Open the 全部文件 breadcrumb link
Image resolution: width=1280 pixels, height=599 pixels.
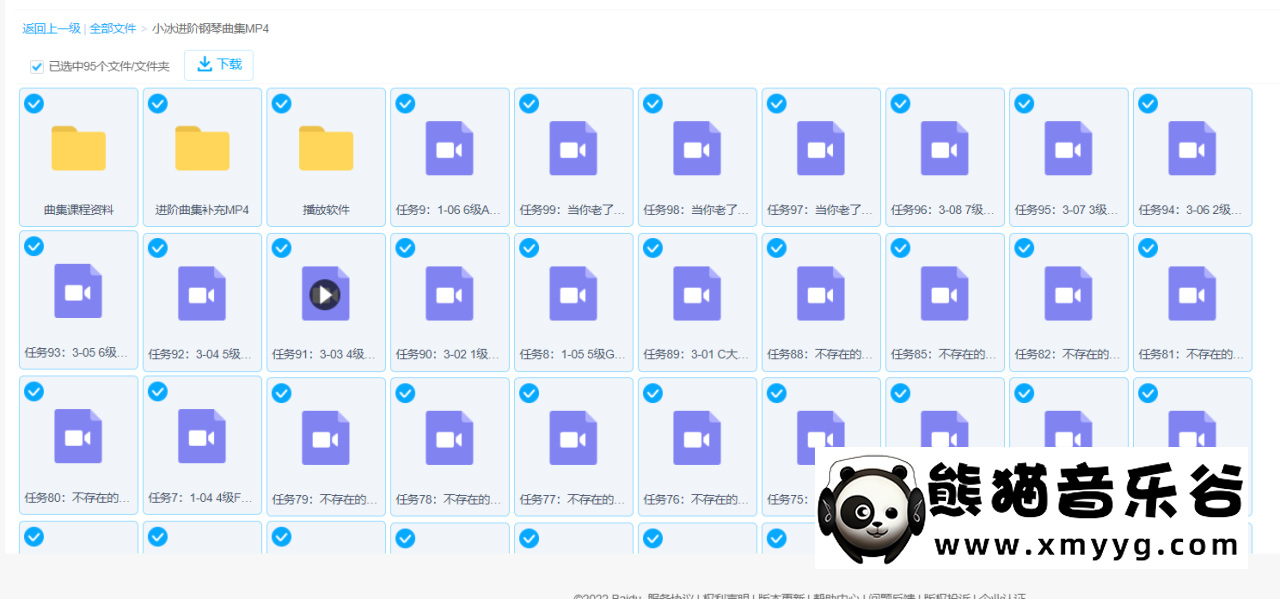click(113, 28)
